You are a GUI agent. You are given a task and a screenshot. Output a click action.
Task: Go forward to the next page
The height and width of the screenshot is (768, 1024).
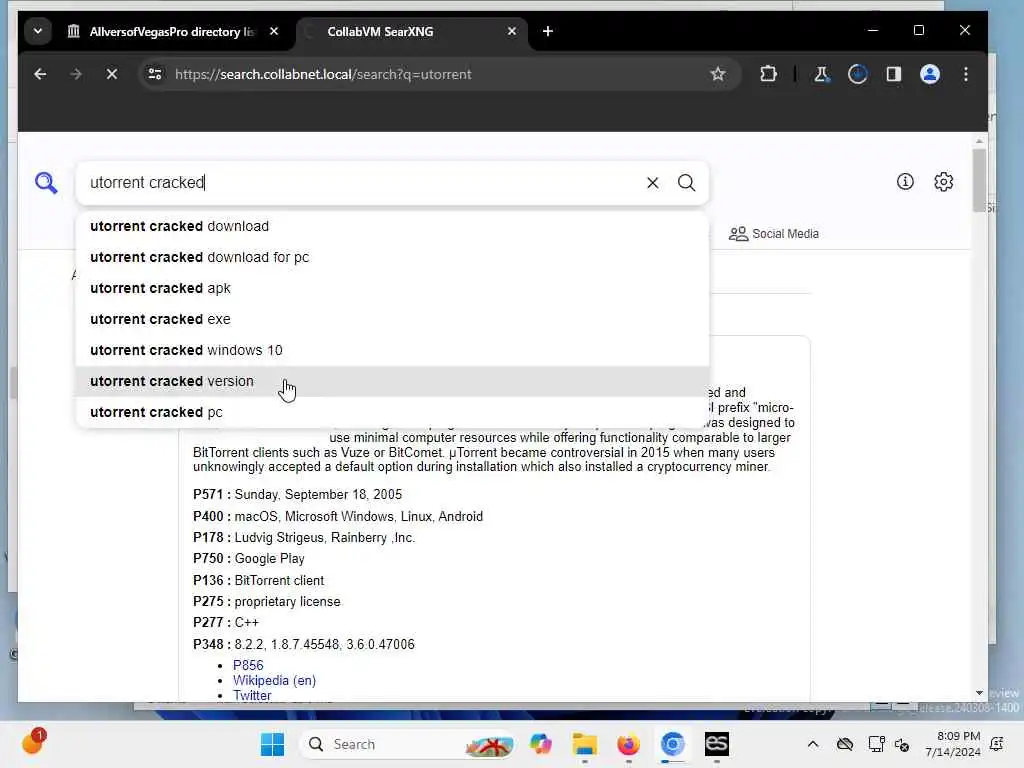[x=76, y=74]
